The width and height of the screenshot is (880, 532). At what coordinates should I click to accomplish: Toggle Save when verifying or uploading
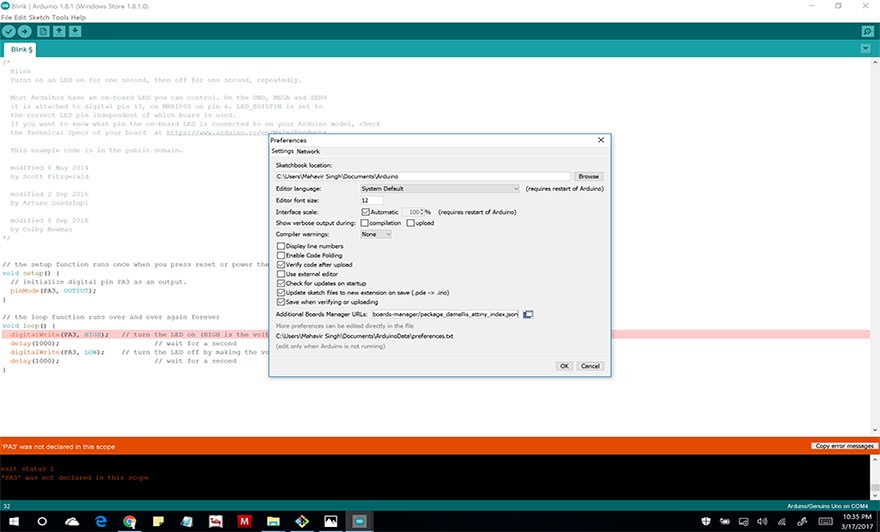[281, 302]
